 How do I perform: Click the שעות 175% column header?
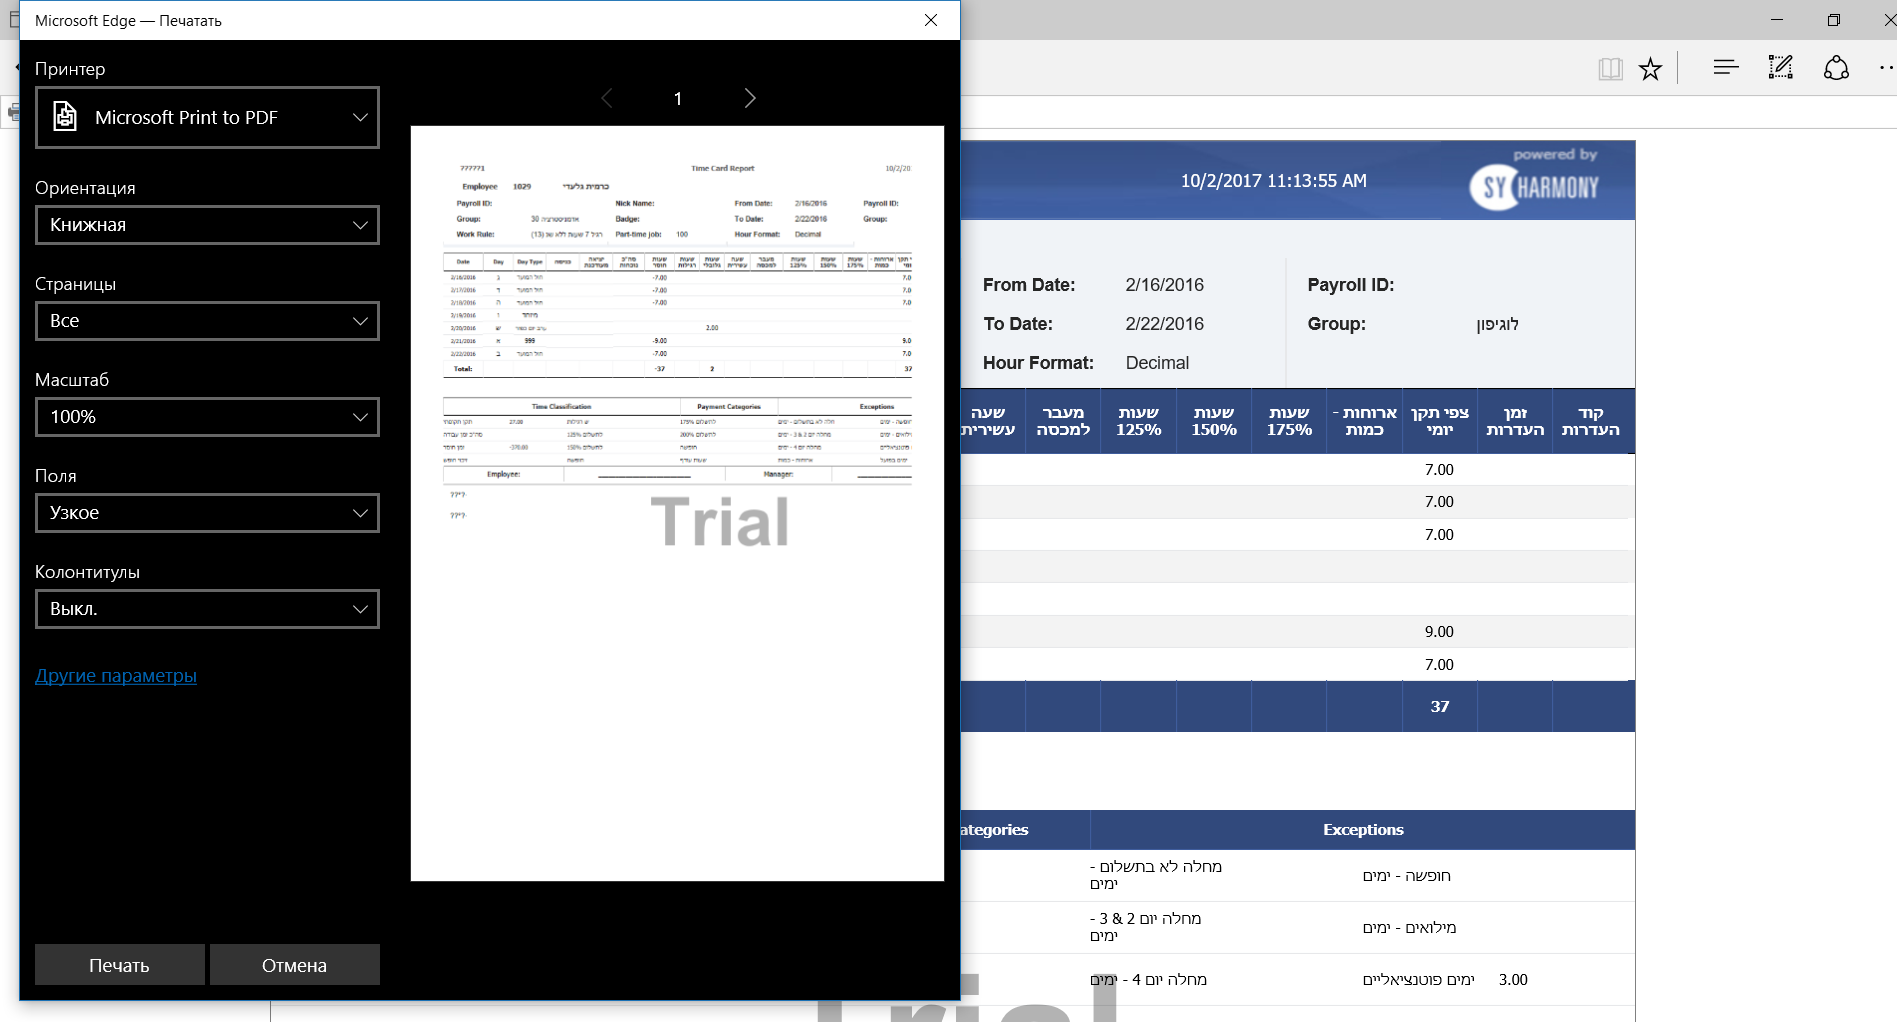(x=1289, y=421)
